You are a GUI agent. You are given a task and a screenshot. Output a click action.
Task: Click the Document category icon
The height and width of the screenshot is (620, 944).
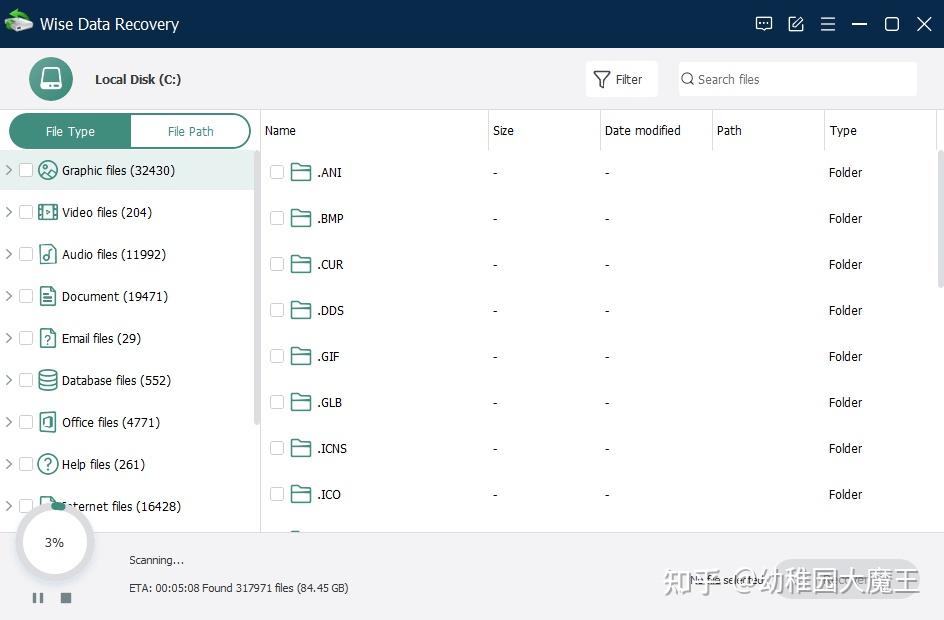tap(48, 296)
